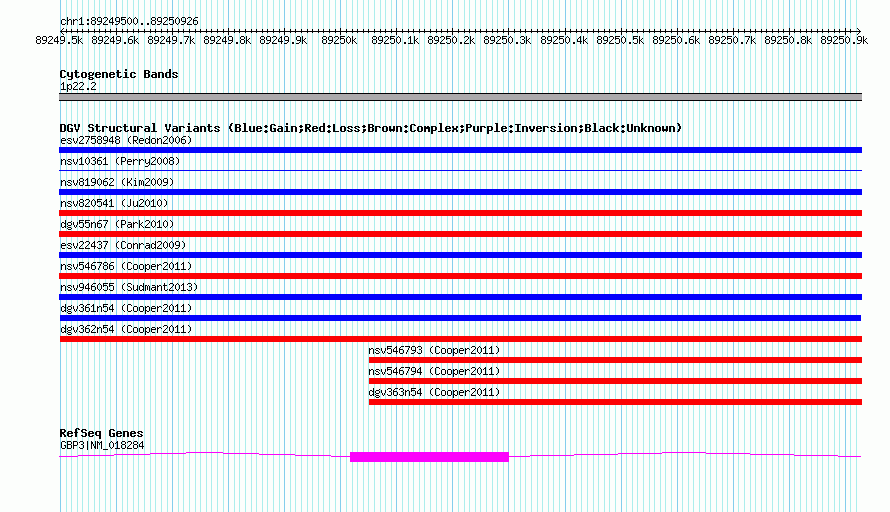The width and height of the screenshot is (890, 512).
Task: Click the dgv361n54 (Cooper2011) label
Action: (126, 308)
